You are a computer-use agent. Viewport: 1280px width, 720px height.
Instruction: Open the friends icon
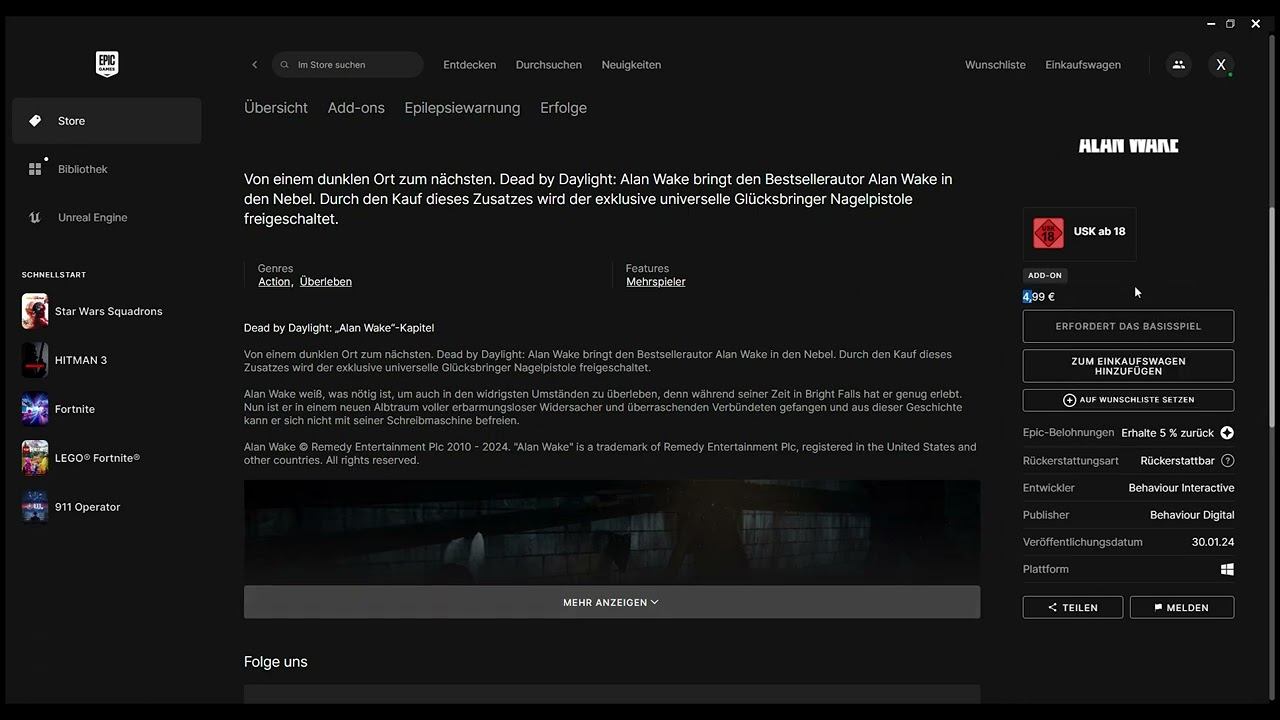point(1178,65)
